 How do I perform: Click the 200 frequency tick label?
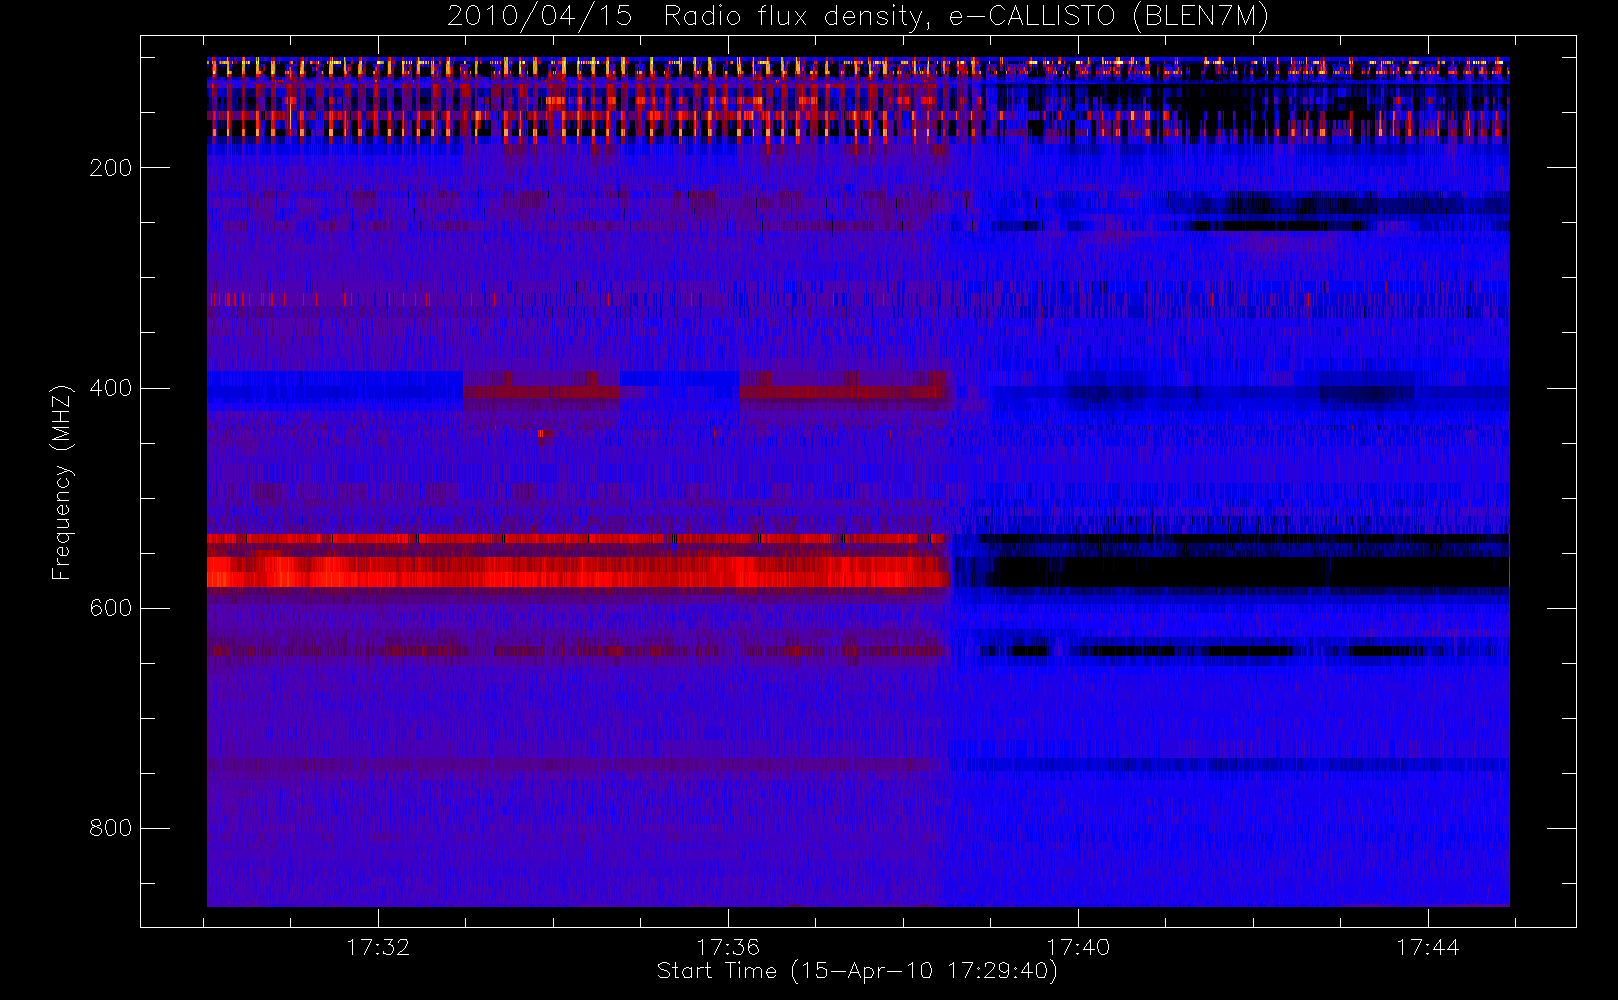click(110, 168)
